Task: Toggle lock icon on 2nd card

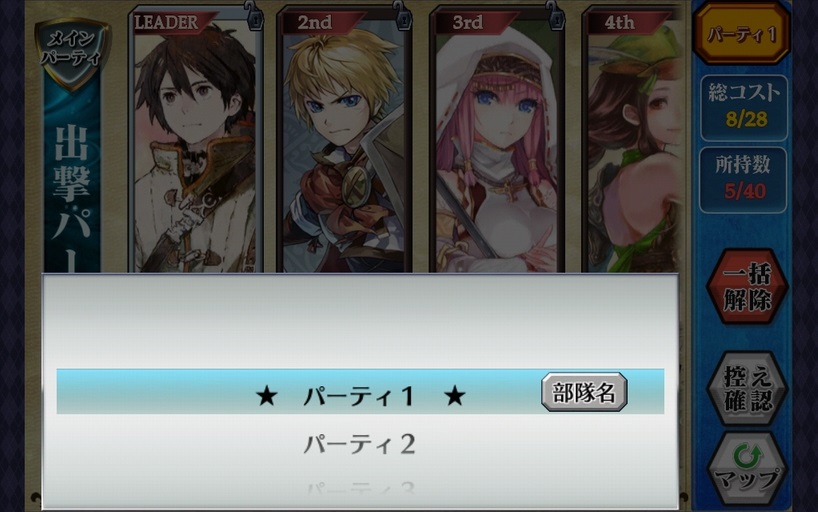Action: tap(402, 16)
